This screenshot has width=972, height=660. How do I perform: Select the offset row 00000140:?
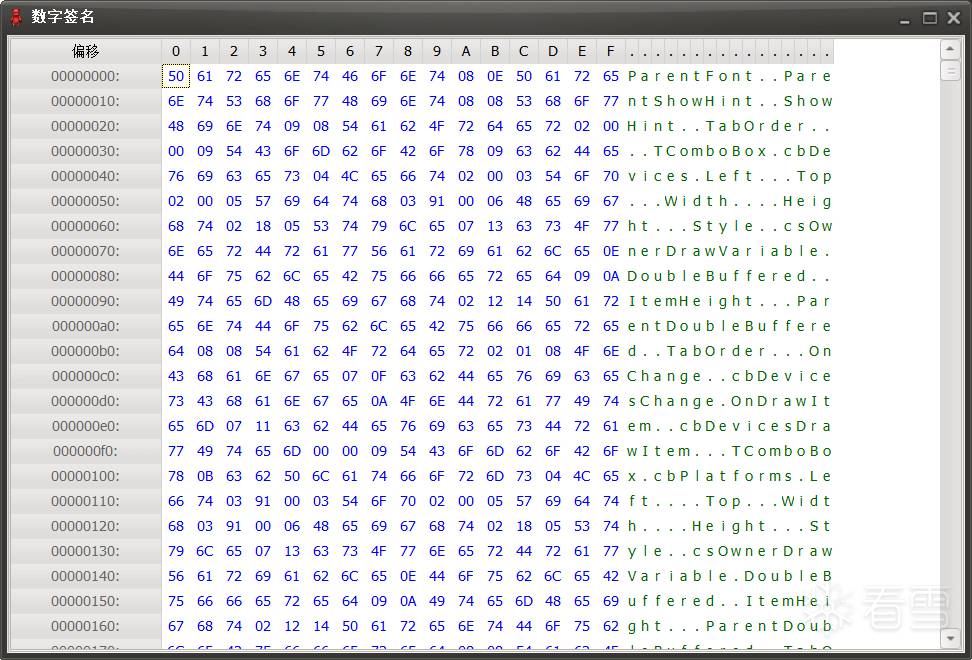(x=86, y=576)
